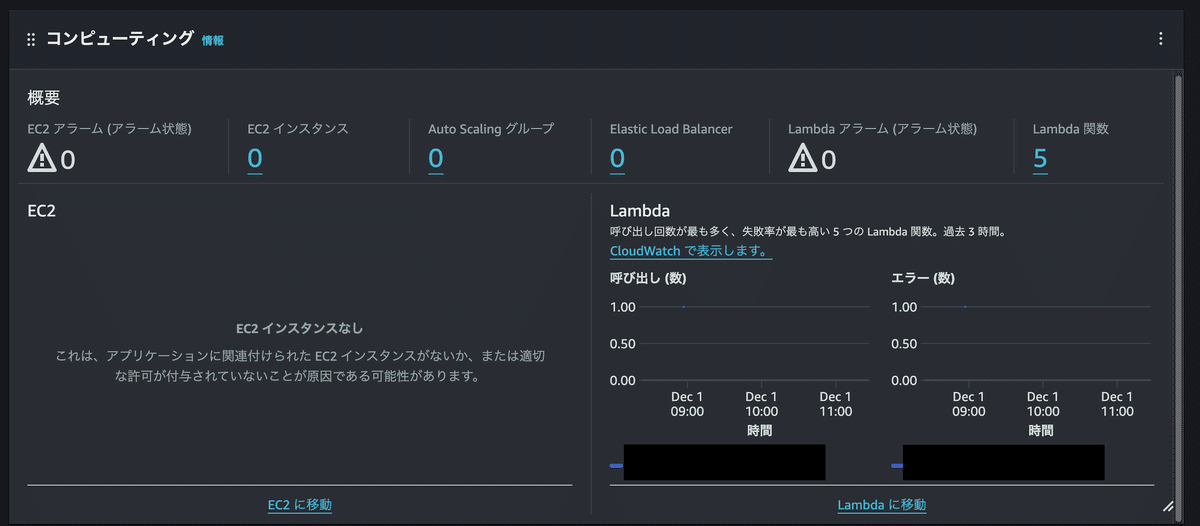Click the Lambda section heading

tap(639, 211)
